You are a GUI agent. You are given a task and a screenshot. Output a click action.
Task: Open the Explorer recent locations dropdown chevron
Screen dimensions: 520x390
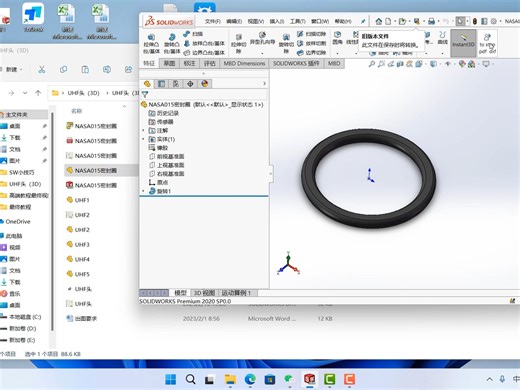coord(25,93)
